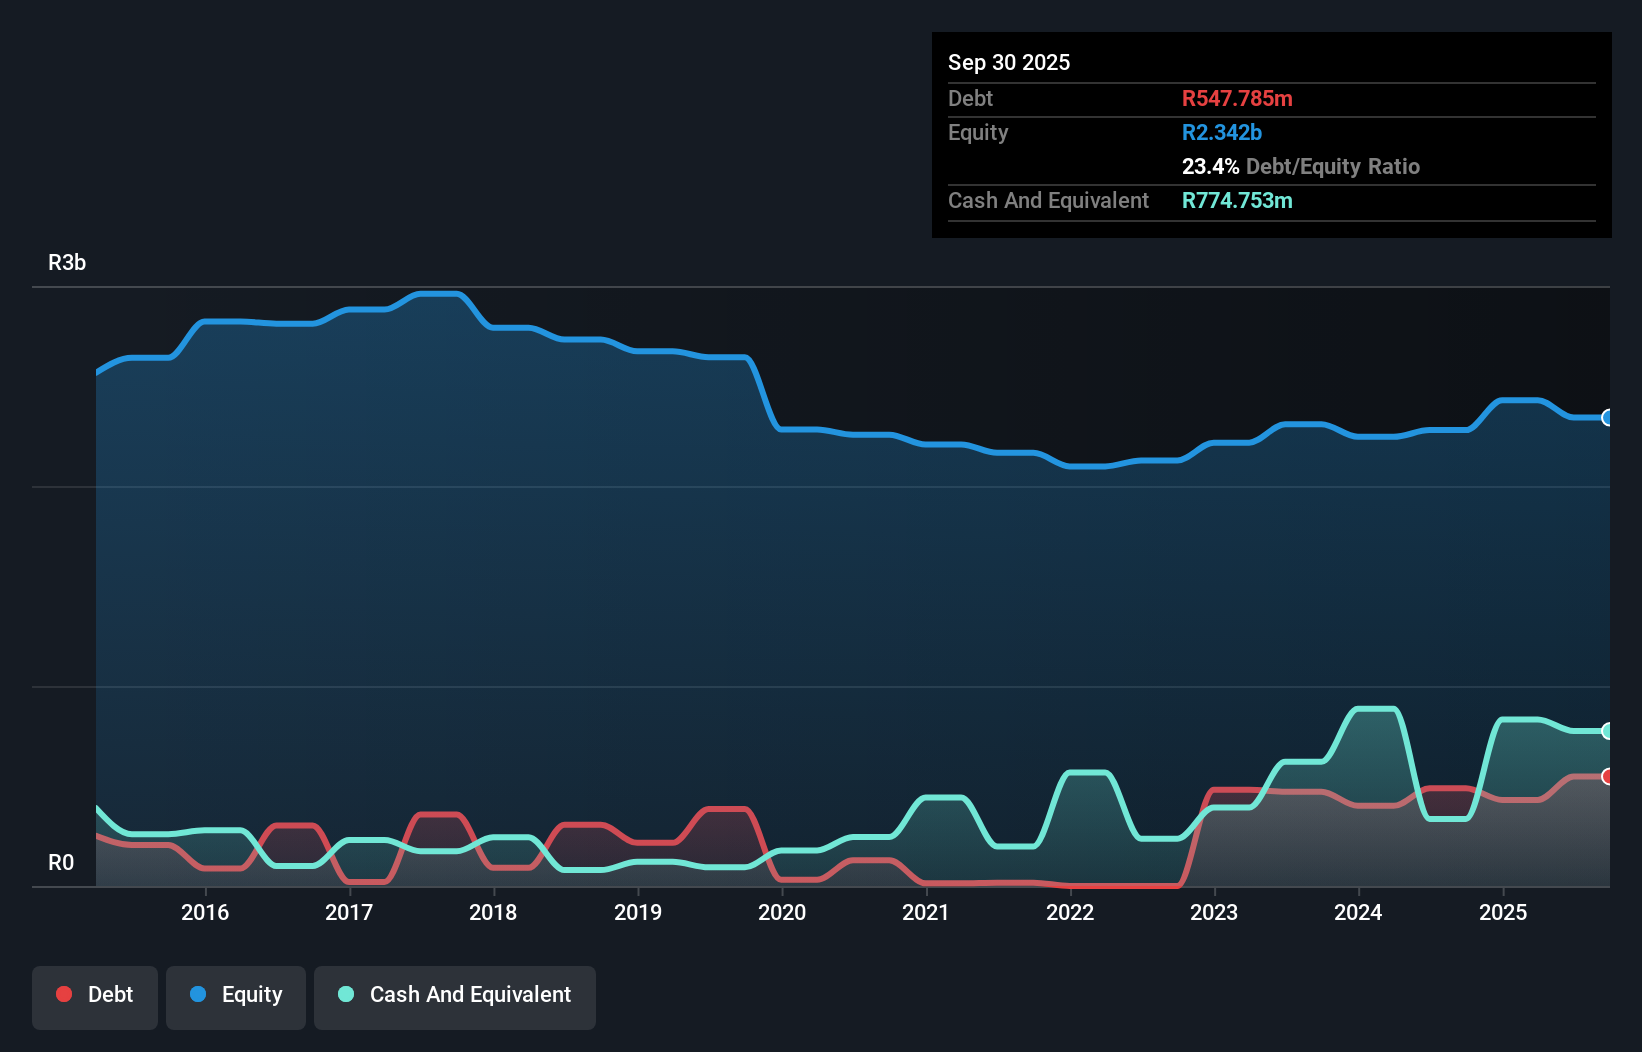Viewport: 1642px width, 1052px height.
Task: Toggle the Debt series via its legend chip
Action: [x=95, y=994]
